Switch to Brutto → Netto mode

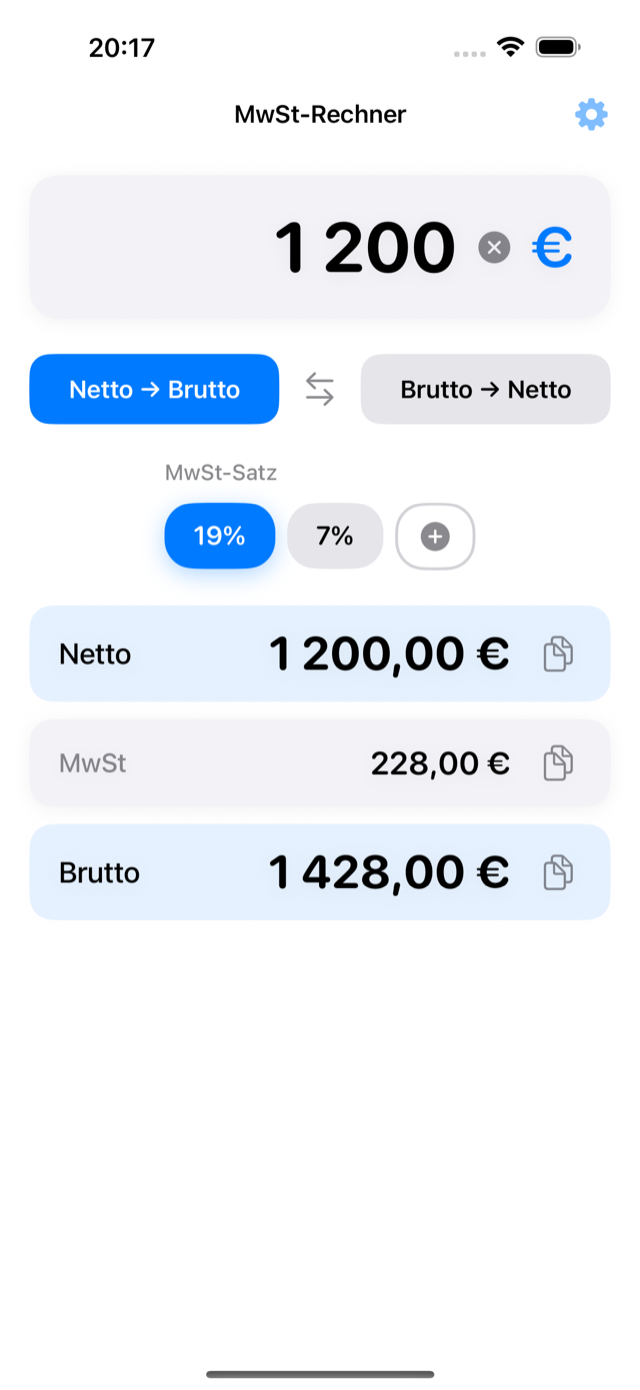pos(485,389)
